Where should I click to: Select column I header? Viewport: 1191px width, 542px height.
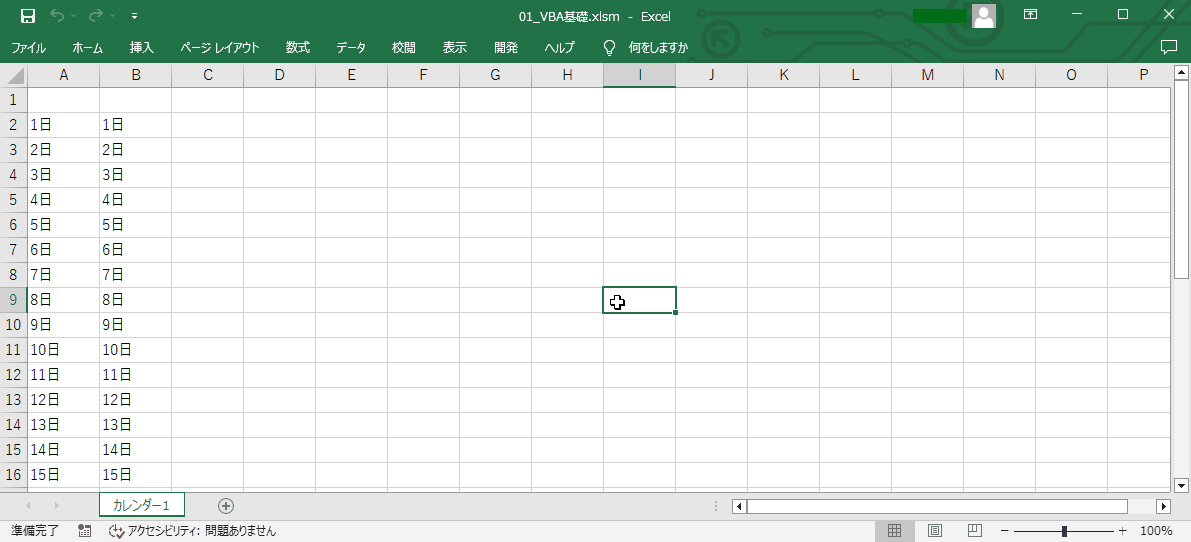tap(640, 75)
